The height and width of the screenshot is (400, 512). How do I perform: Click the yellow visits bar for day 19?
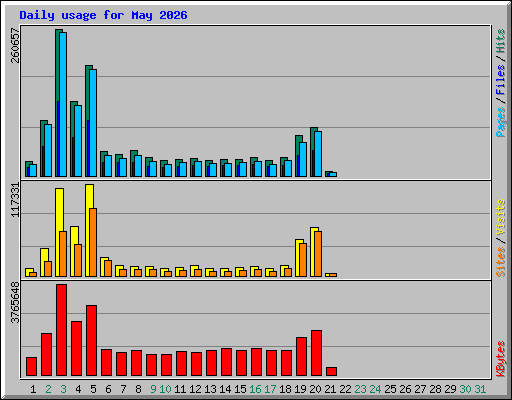(x=298, y=257)
